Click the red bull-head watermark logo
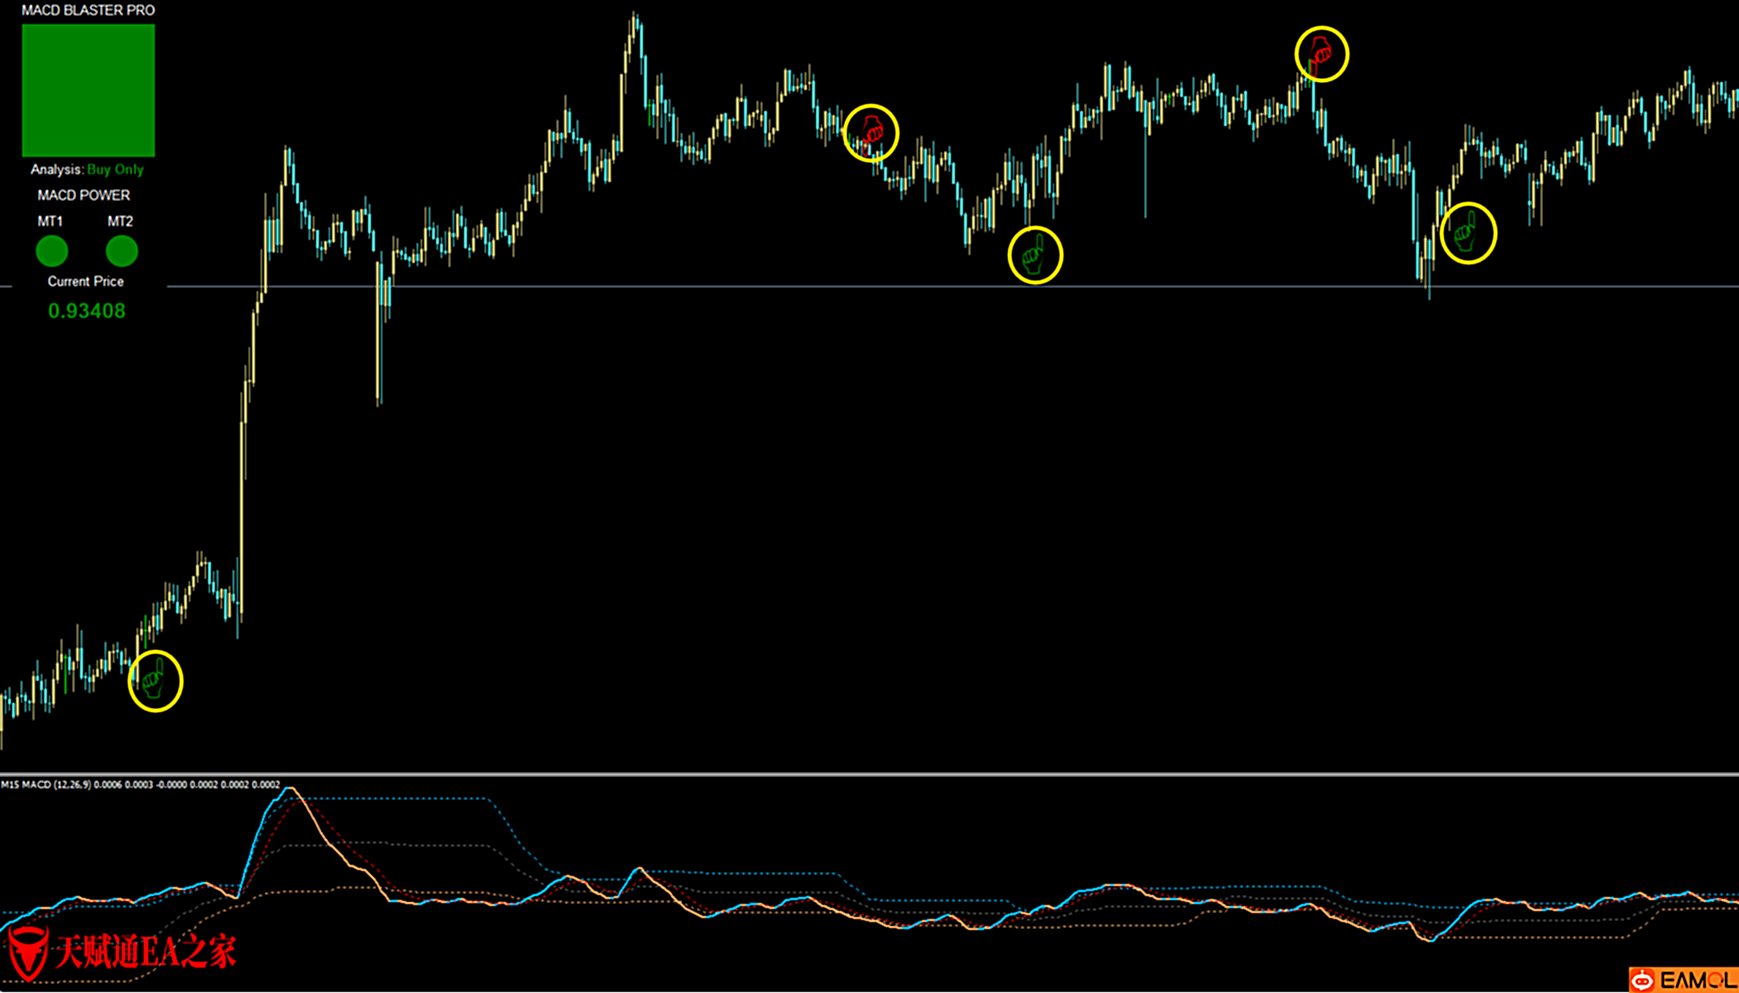Image resolution: width=1739 pixels, height=993 pixels. pos(28,951)
